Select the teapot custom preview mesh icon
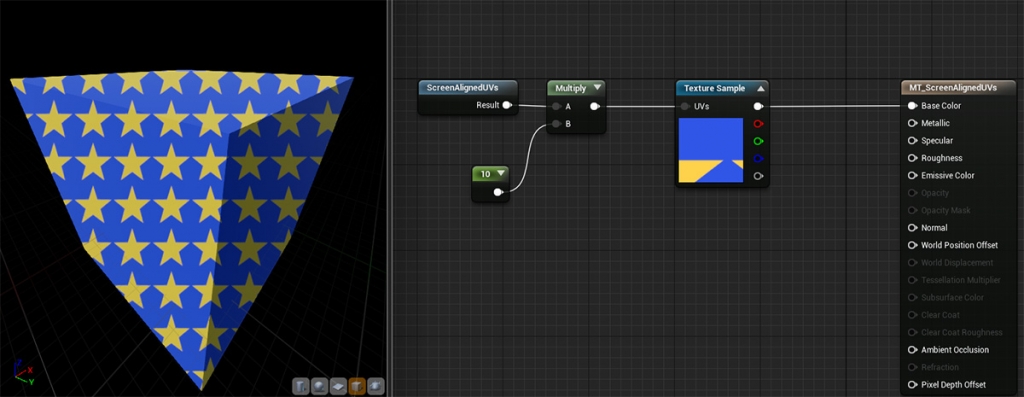Image resolution: width=1024 pixels, height=397 pixels. tap(376, 385)
